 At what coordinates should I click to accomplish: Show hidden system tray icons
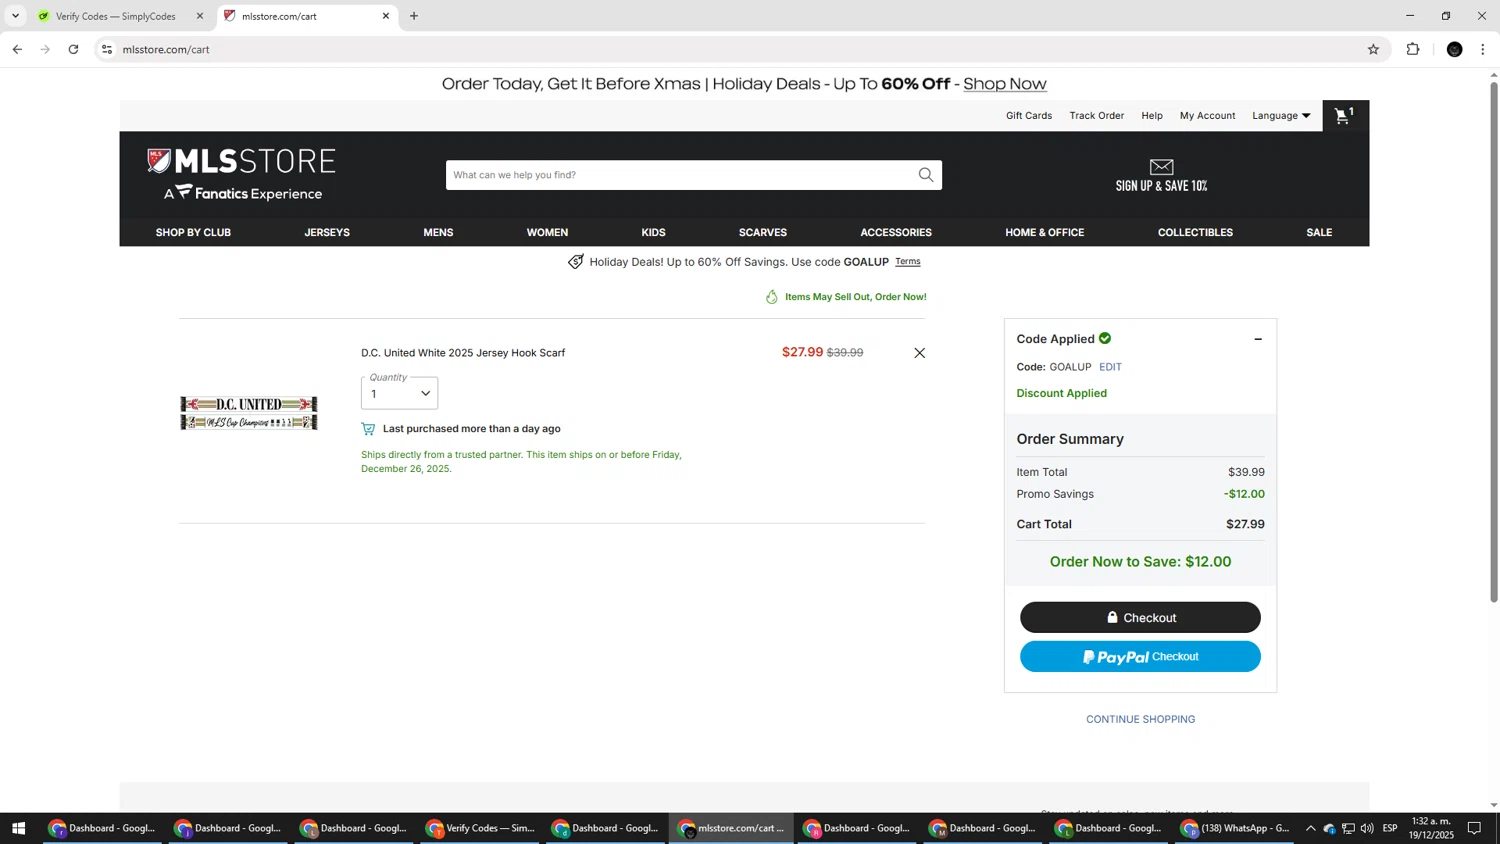[1310, 828]
